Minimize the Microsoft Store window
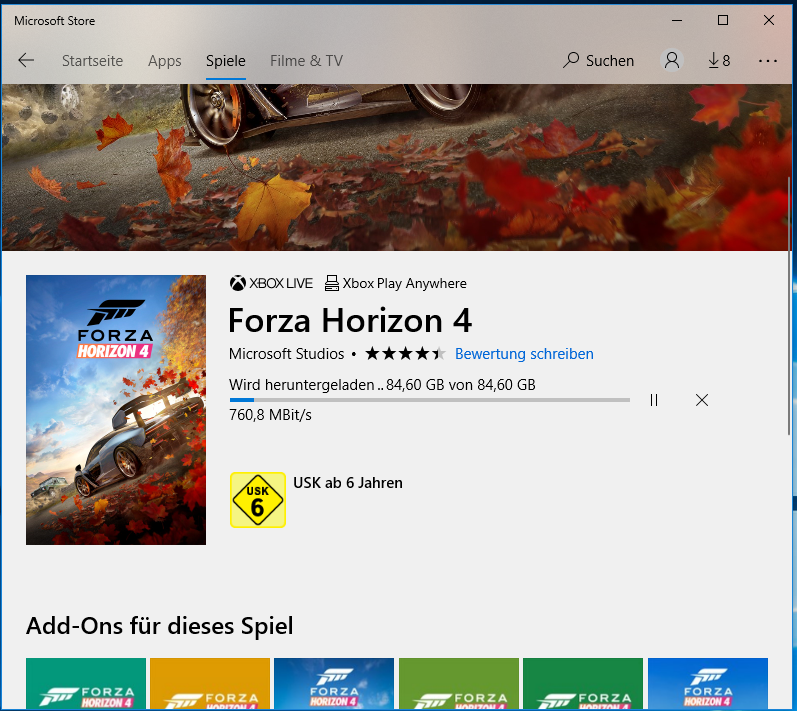The width and height of the screenshot is (797, 711). [677, 20]
